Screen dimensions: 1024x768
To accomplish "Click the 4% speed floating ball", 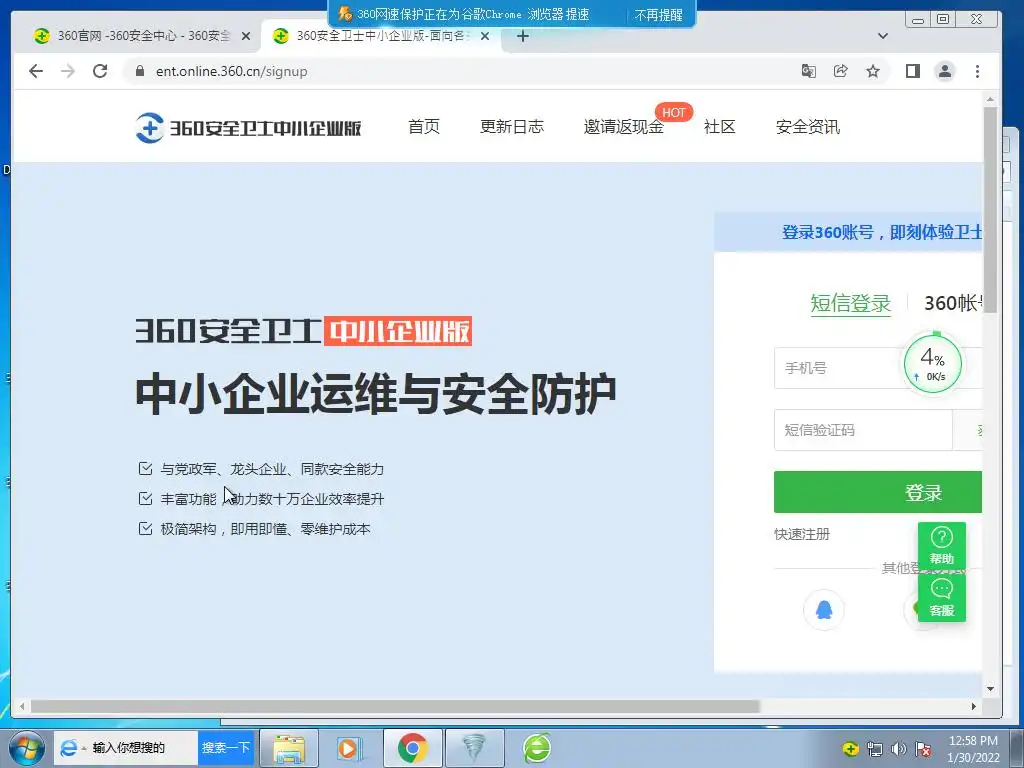I will [933, 364].
